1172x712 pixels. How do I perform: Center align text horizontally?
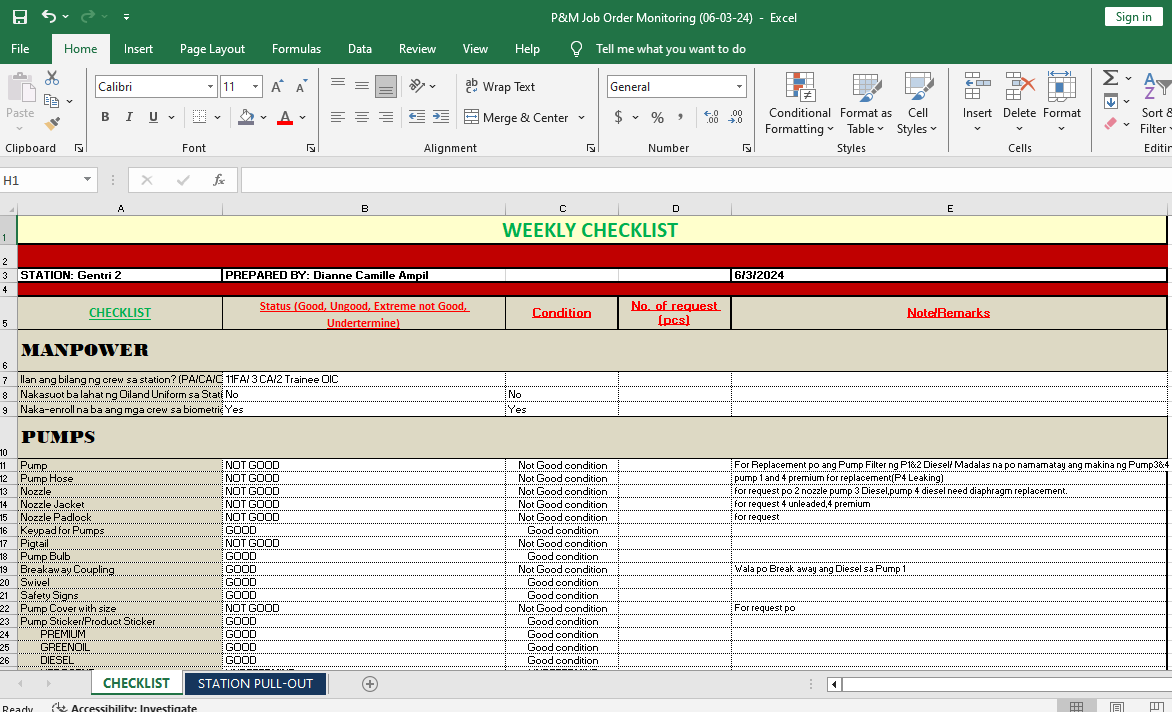(361, 117)
